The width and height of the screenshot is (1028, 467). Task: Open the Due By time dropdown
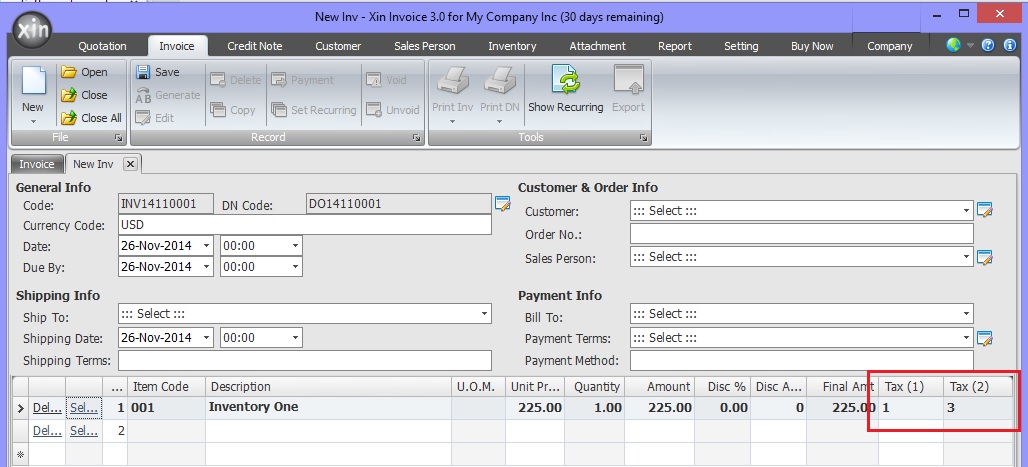tap(295, 267)
